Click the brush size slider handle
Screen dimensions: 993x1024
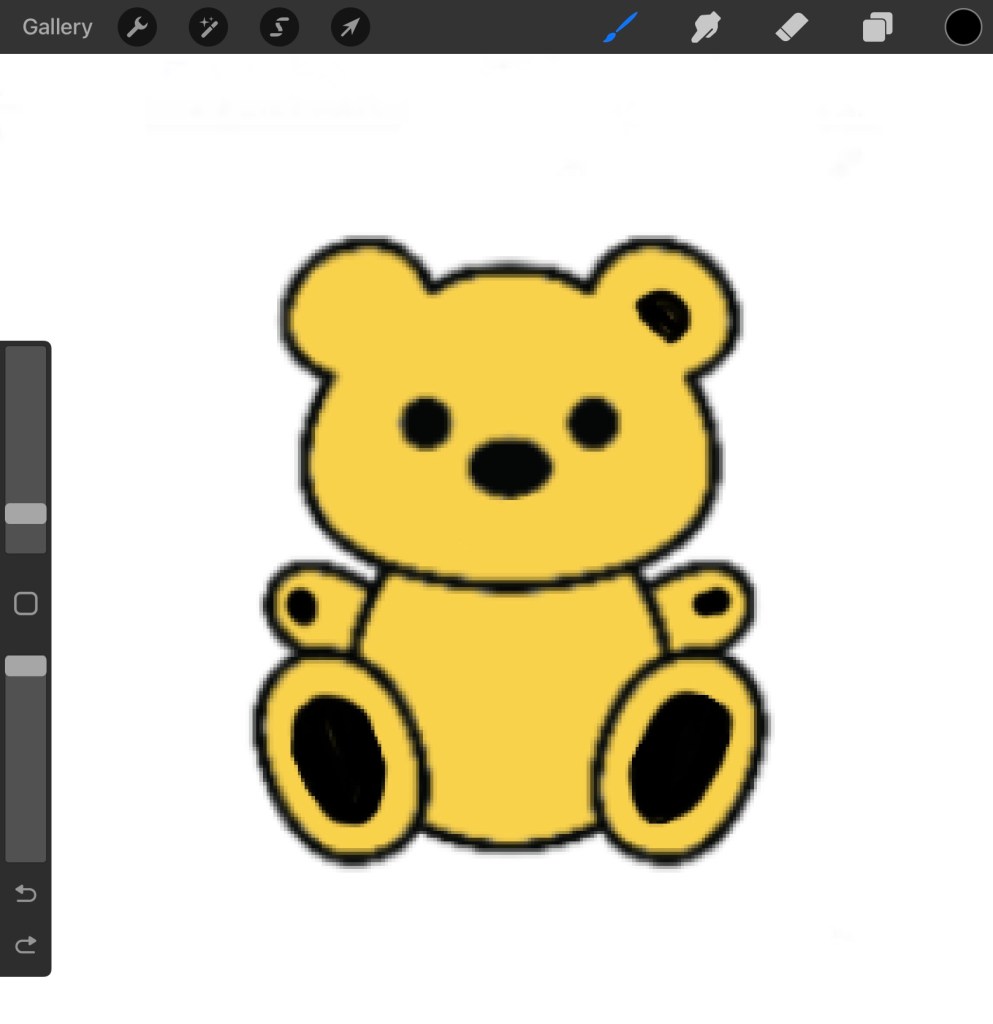[x=26, y=514]
